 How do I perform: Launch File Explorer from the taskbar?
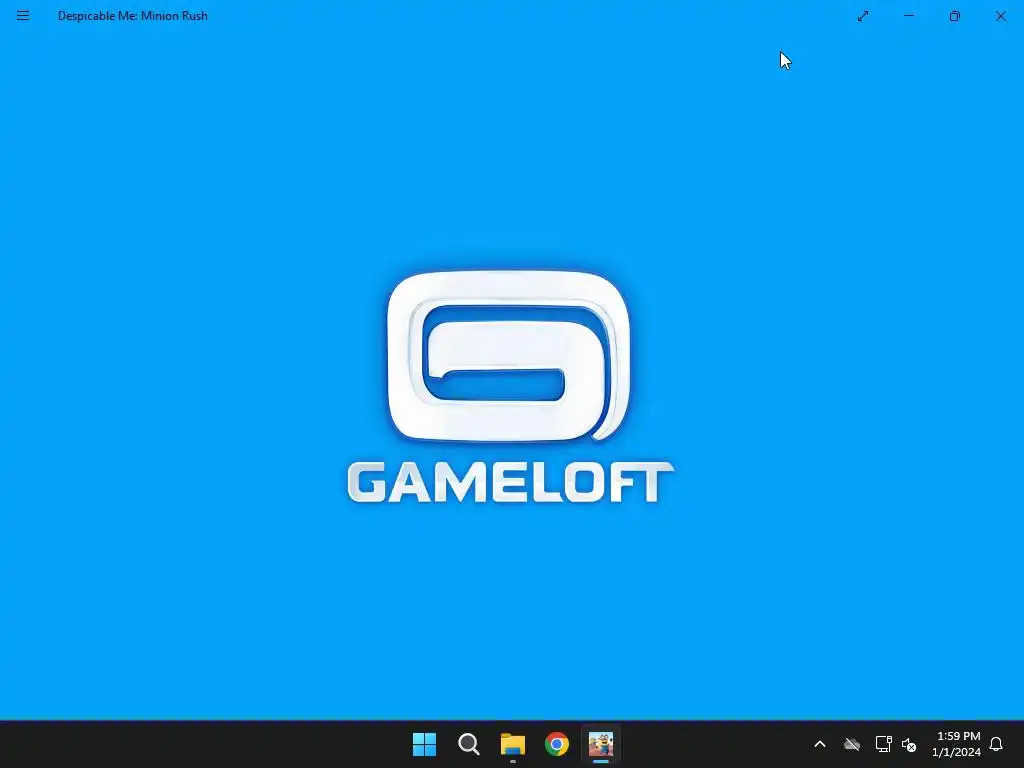[x=513, y=744]
